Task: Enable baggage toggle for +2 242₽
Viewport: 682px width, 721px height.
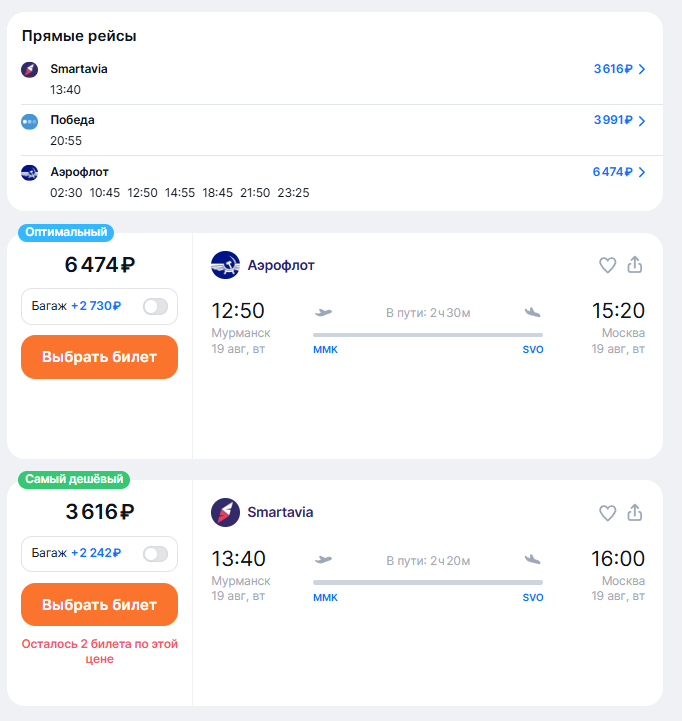Action: tap(155, 554)
